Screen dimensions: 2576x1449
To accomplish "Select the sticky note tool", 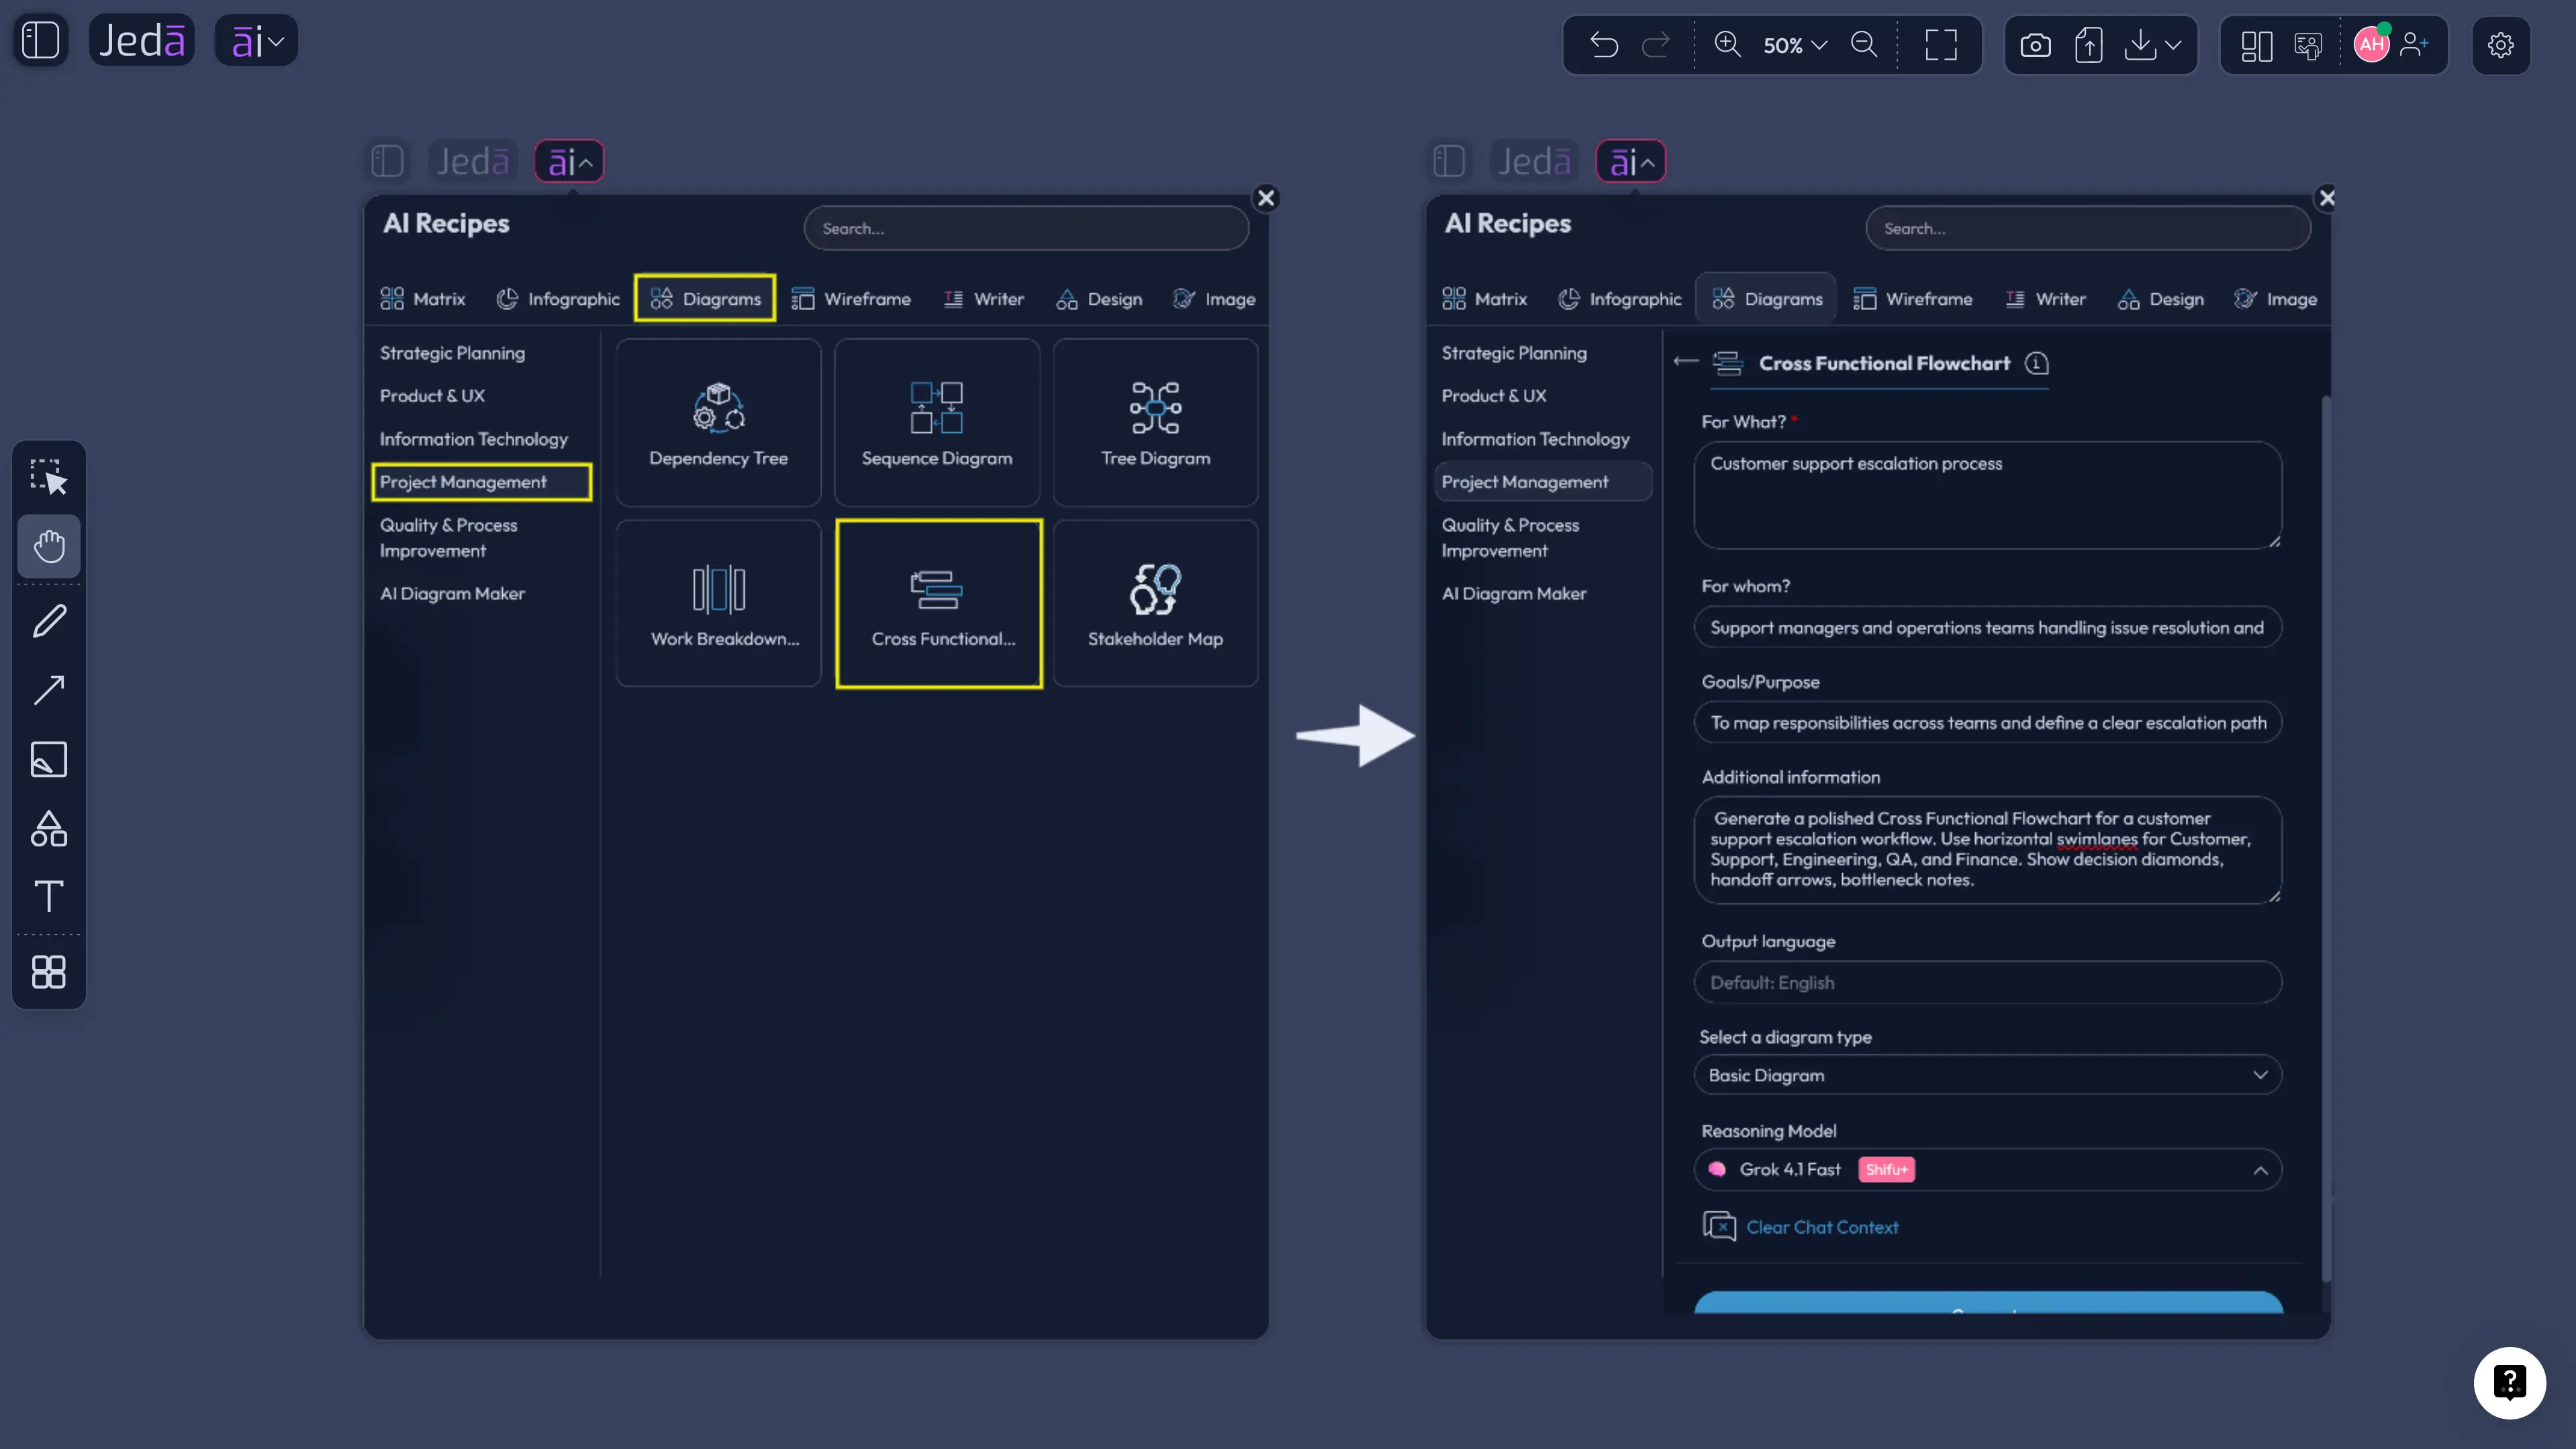I will [49, 759].
